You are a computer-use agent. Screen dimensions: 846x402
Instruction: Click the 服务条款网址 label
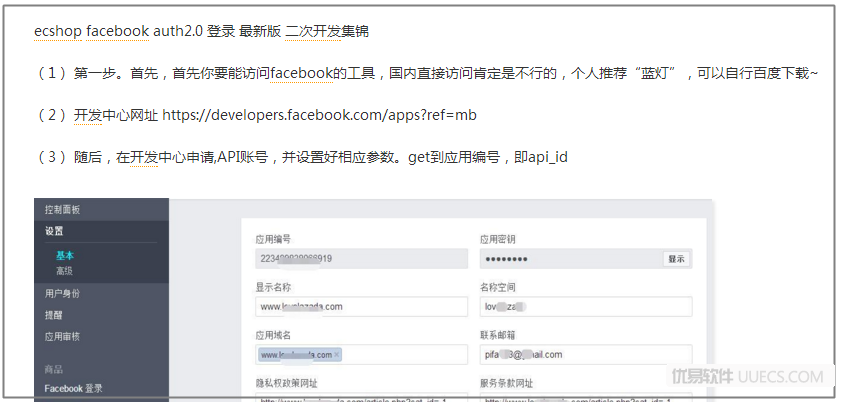[507, 384]
